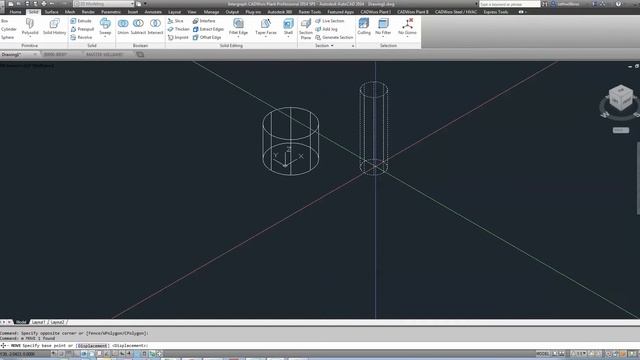This screenshot has width=640, height=360.
Task: Select the Thicken tool
Action: point(178,29)
